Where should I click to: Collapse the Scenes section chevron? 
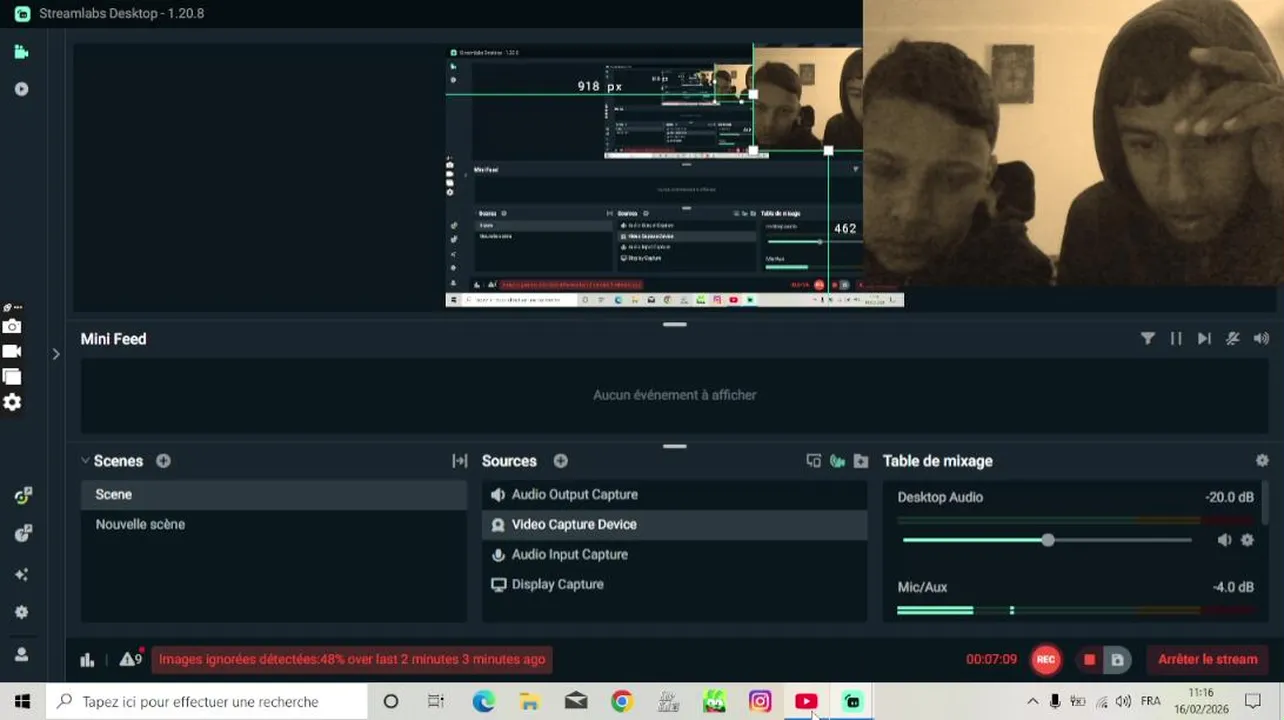tap(85, 461)
